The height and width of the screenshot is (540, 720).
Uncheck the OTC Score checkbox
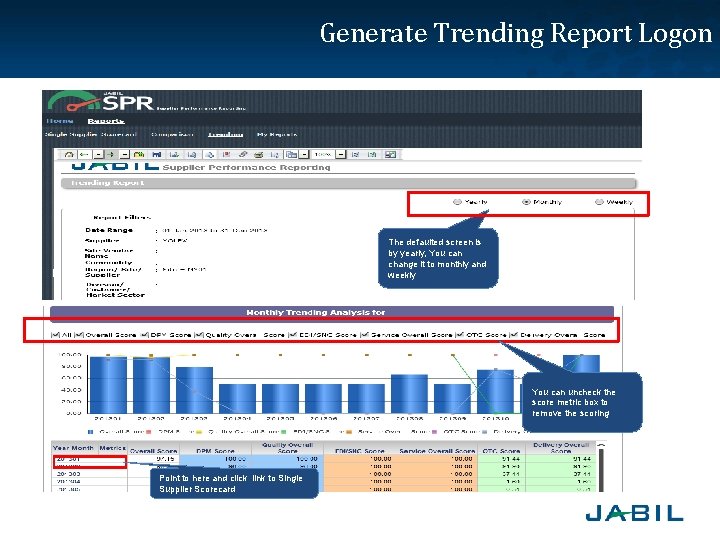[x=460, y=335]
